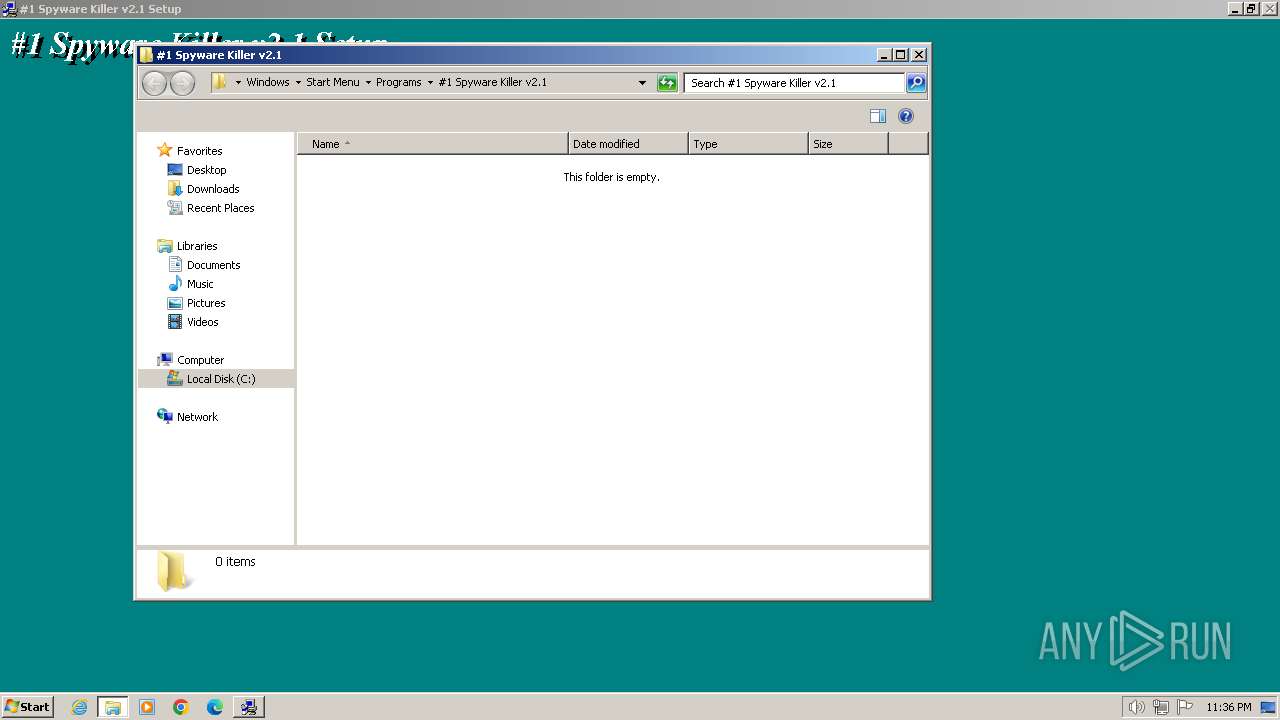This screenshot has width=1280, height=720.
Task: Click the Recent Places icon
Action: click(x=175, y=208)
